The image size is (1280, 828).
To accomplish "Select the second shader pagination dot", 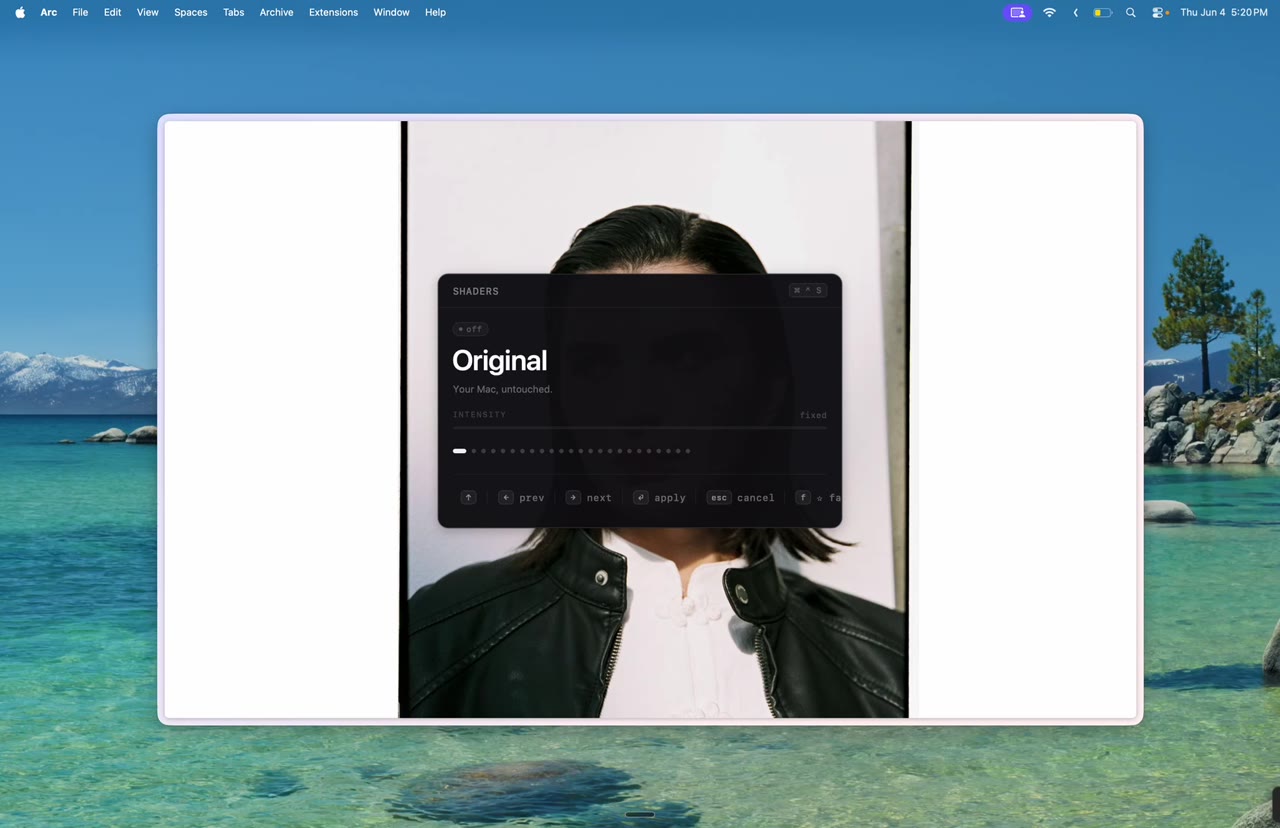I will (x=474, y=451).
